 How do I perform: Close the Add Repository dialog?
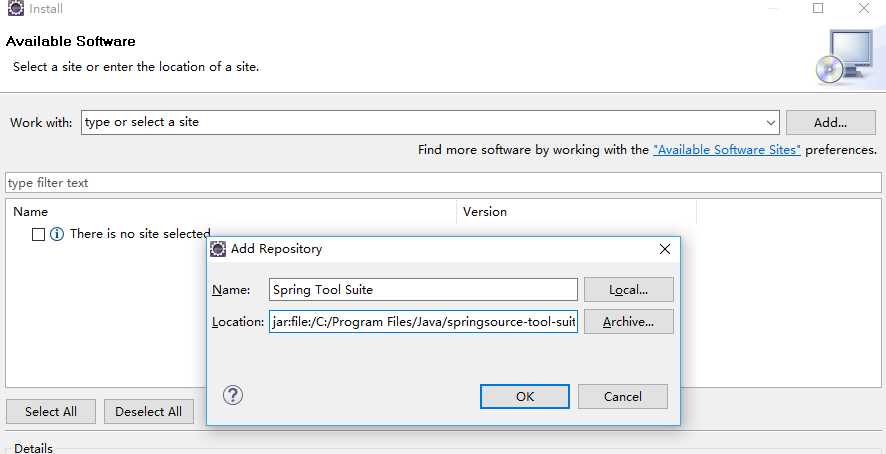(664, 249)
